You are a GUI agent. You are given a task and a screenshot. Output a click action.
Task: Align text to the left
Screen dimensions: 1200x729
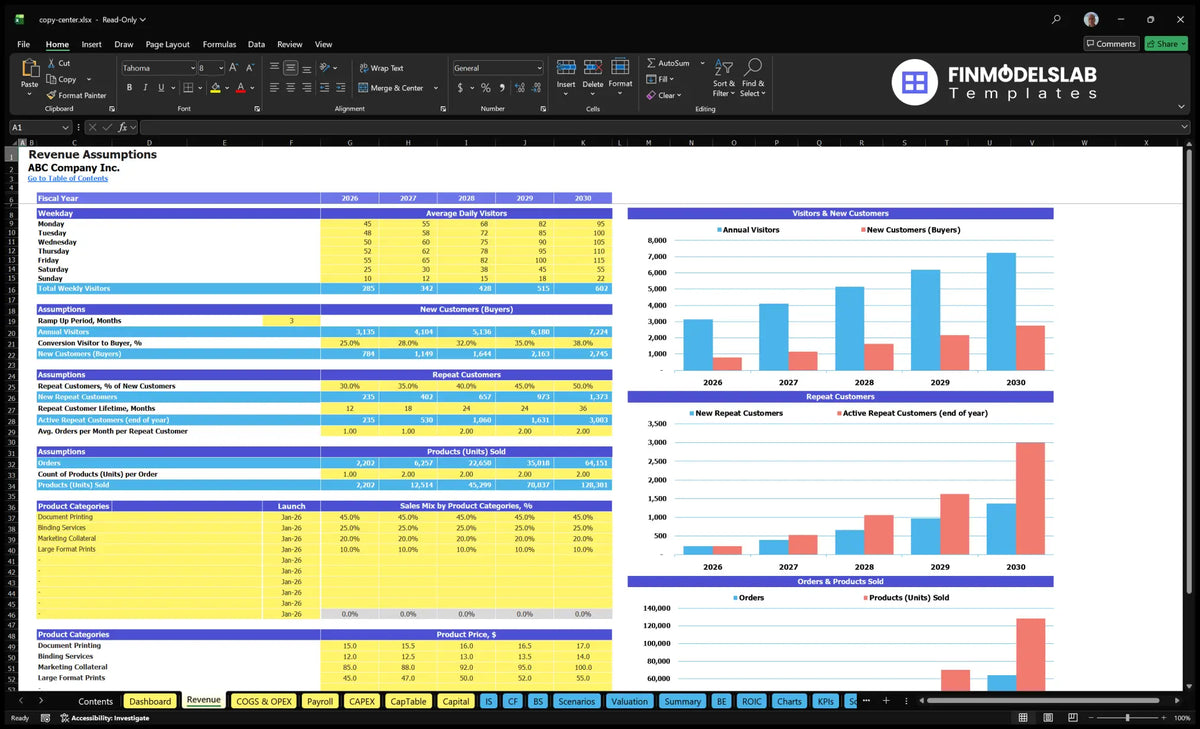click(x=274, y=88)
